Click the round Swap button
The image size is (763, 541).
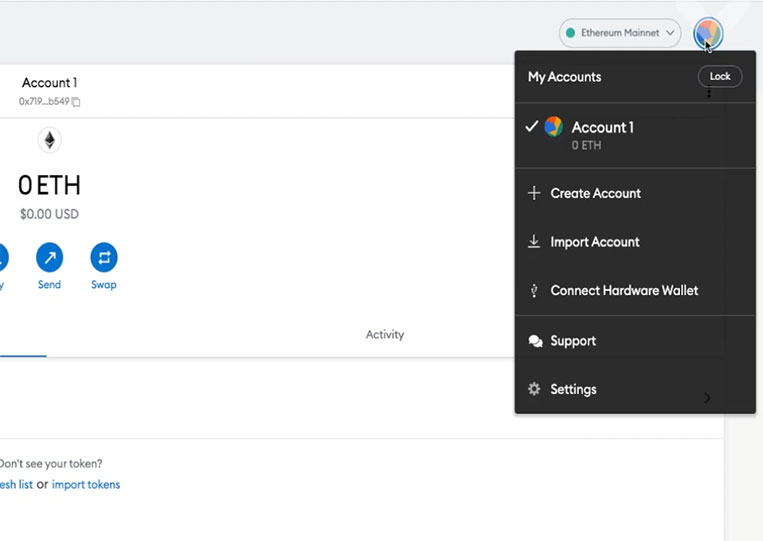tap(104, 257)
